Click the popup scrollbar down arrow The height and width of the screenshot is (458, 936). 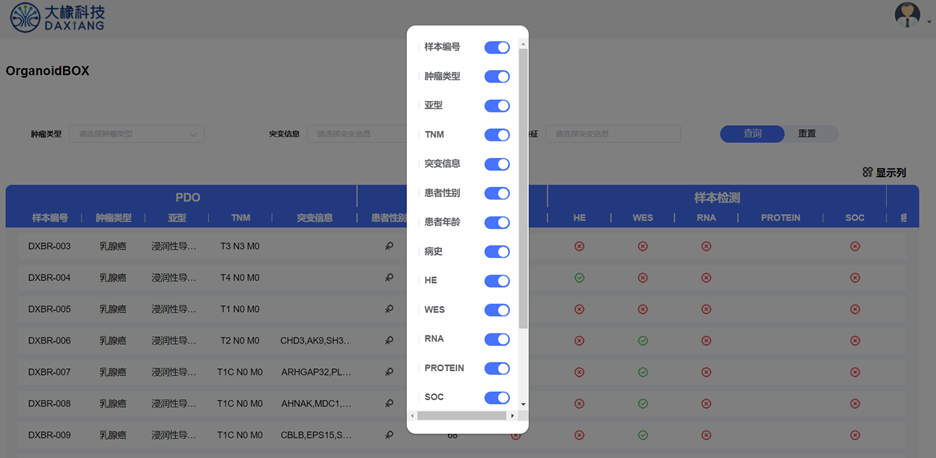point(524,404)
